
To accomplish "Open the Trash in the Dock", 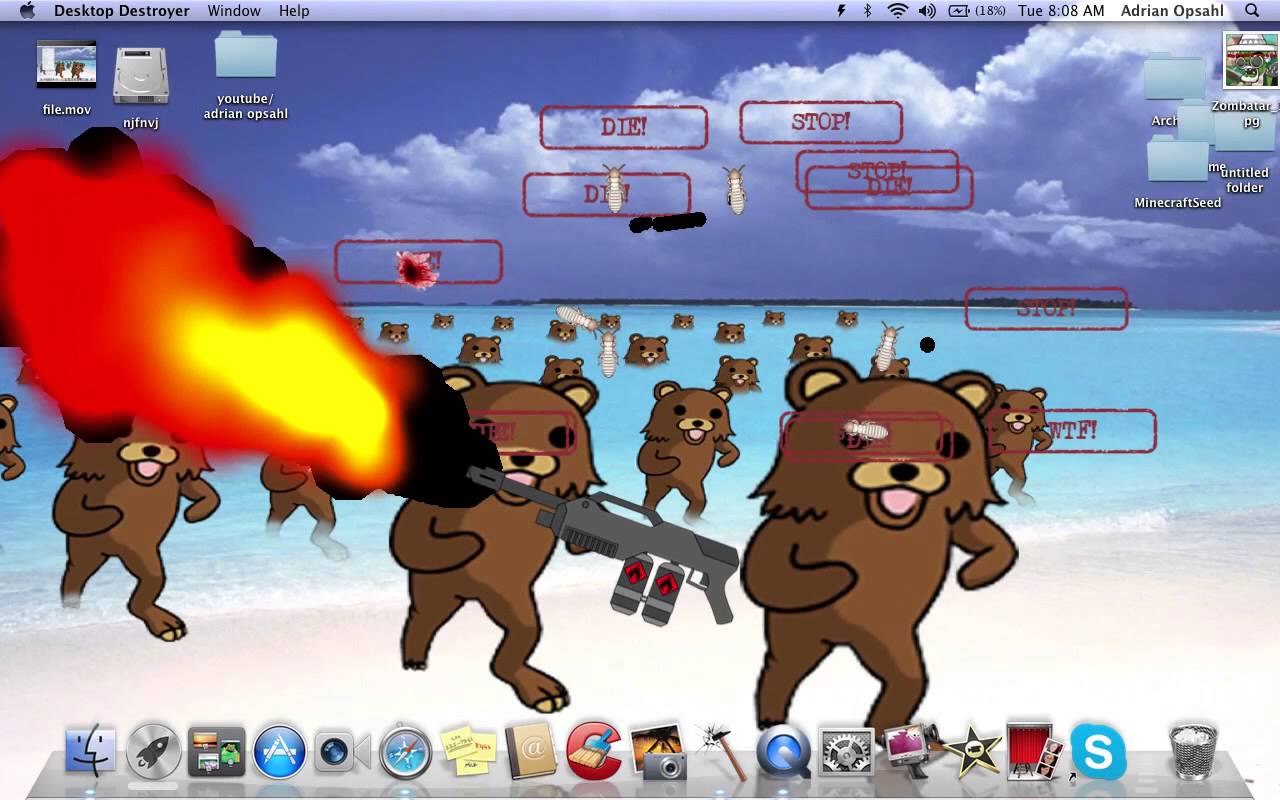I will pyautogui.click(x=1193, y=752).
